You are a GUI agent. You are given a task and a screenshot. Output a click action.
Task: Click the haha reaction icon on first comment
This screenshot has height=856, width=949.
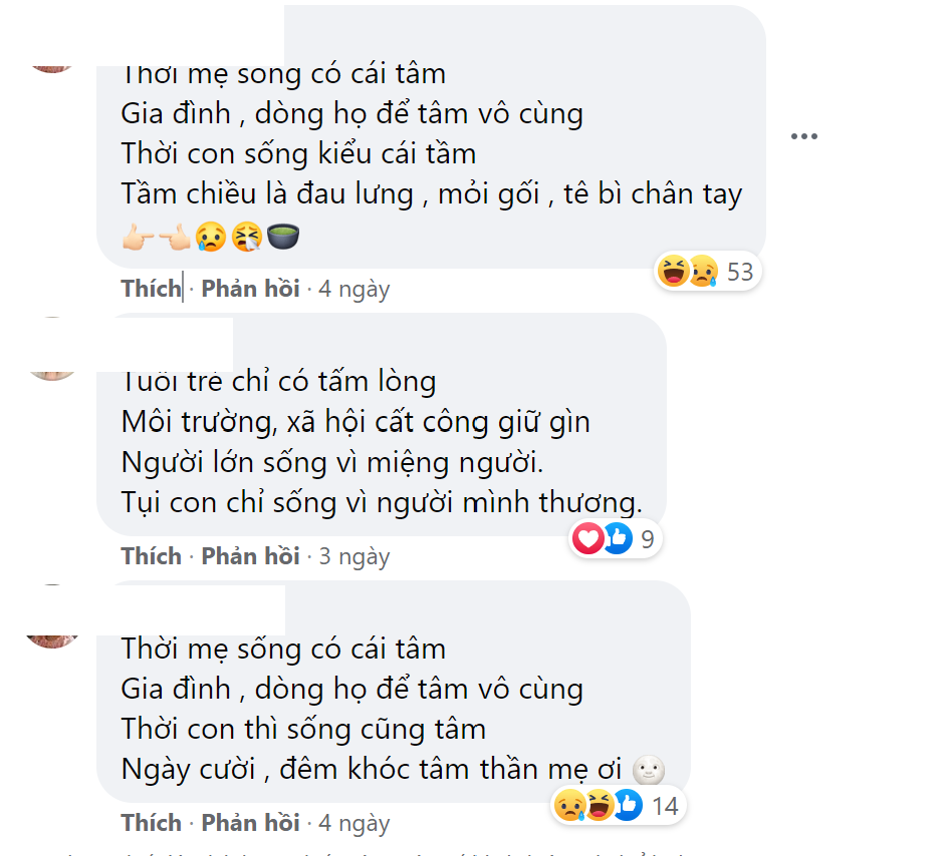[676, 270]
